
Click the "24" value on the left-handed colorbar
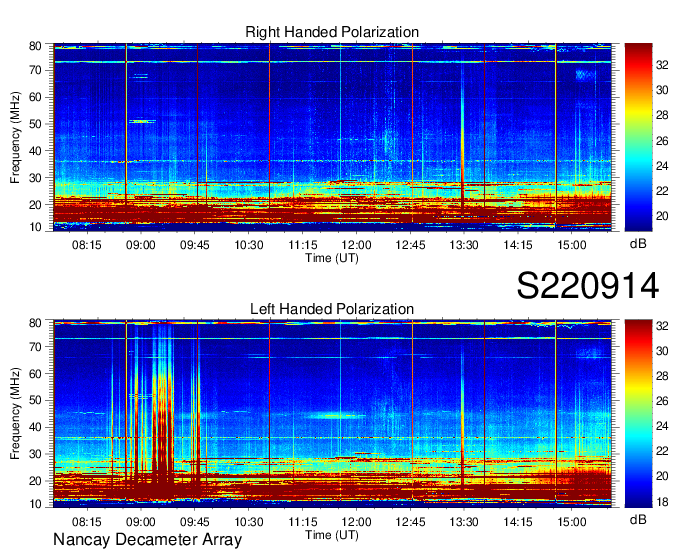(662, 426)
